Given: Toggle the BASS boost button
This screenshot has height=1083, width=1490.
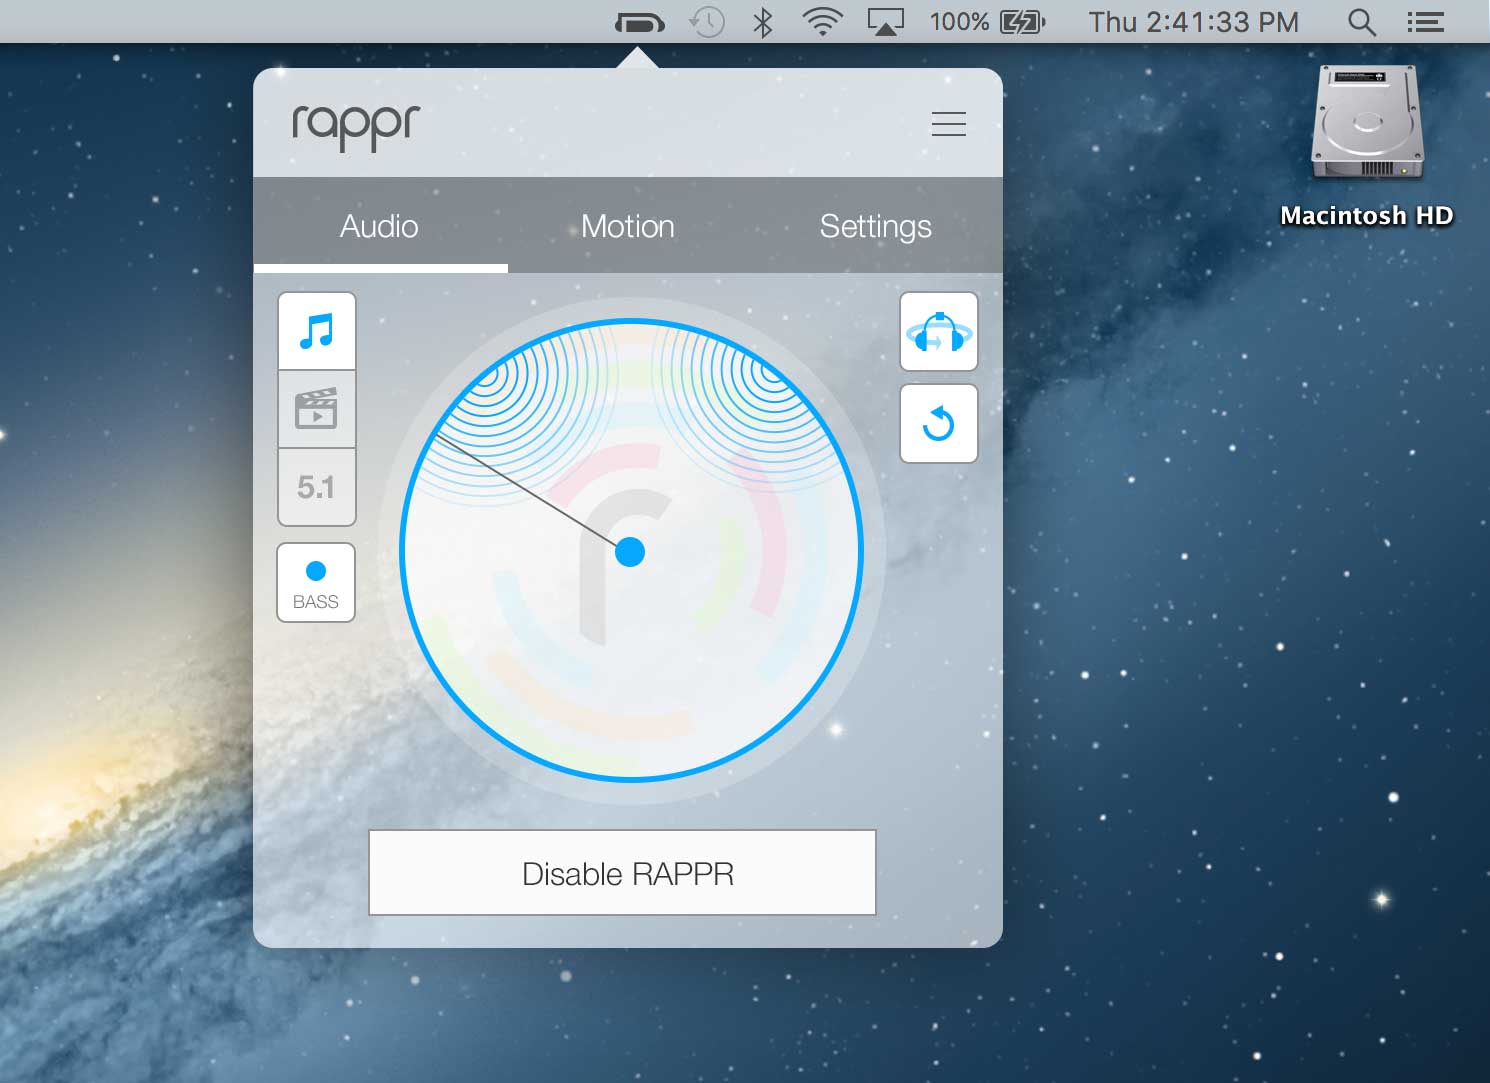Looking at the screenshot, I should click(x=316, y=583).
